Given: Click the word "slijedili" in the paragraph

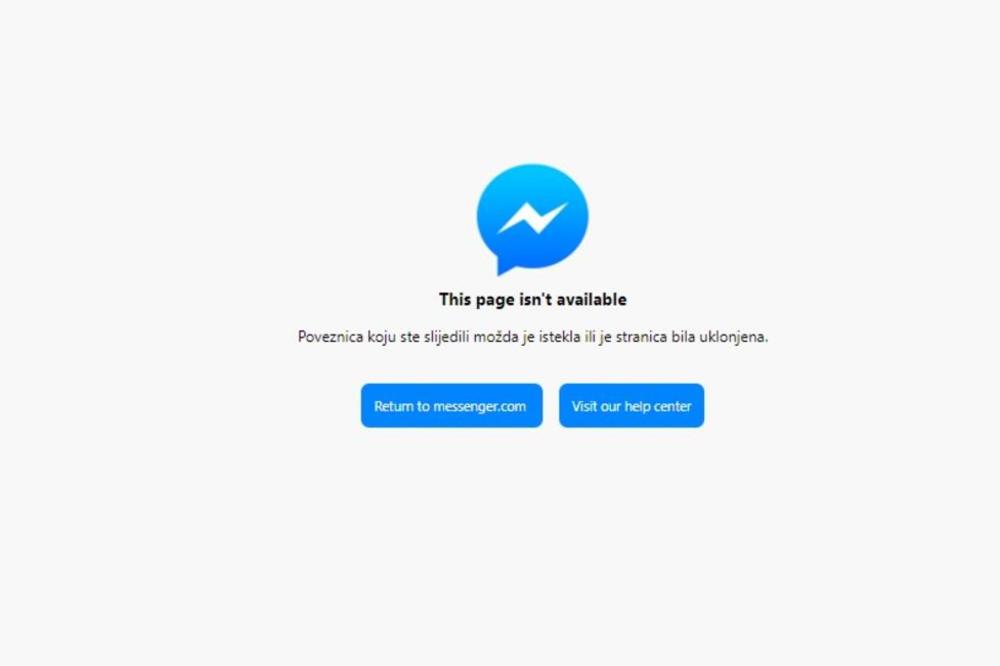Looking at the screenshot, I should click(x=446, y=337).
